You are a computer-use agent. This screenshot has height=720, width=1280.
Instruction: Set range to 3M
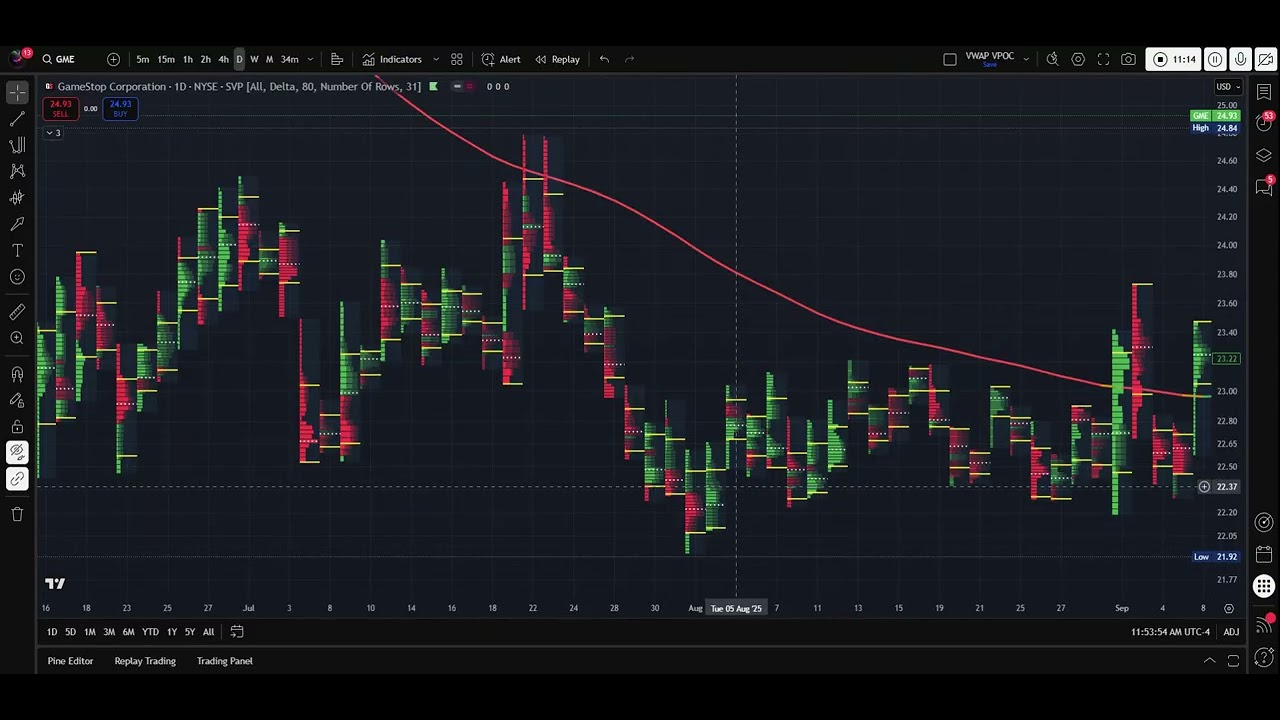point(109,632)
